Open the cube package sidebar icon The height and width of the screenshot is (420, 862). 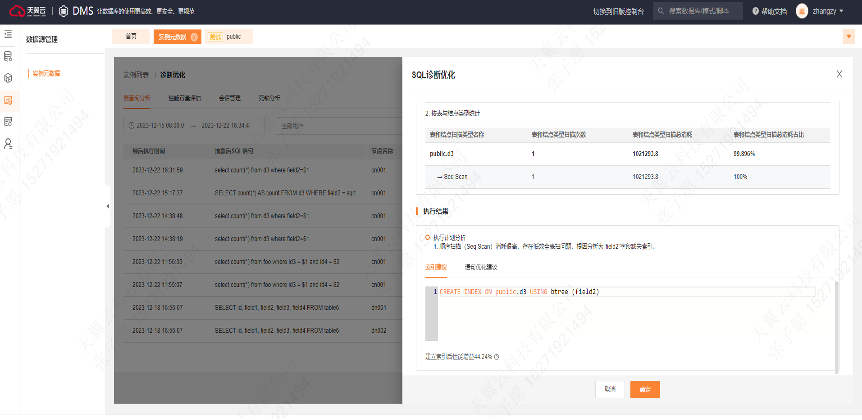(x=8, y=78)
